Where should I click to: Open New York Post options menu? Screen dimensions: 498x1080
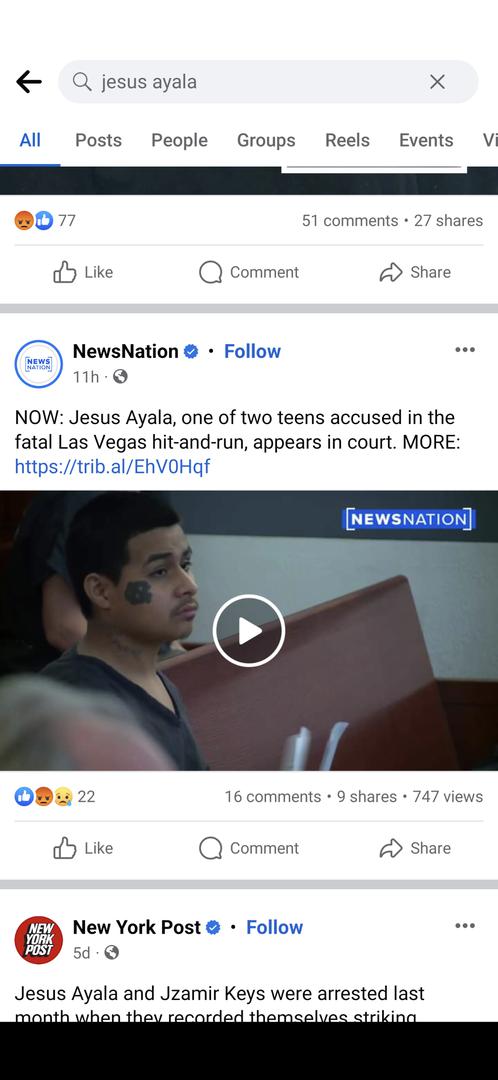(465, 926)
